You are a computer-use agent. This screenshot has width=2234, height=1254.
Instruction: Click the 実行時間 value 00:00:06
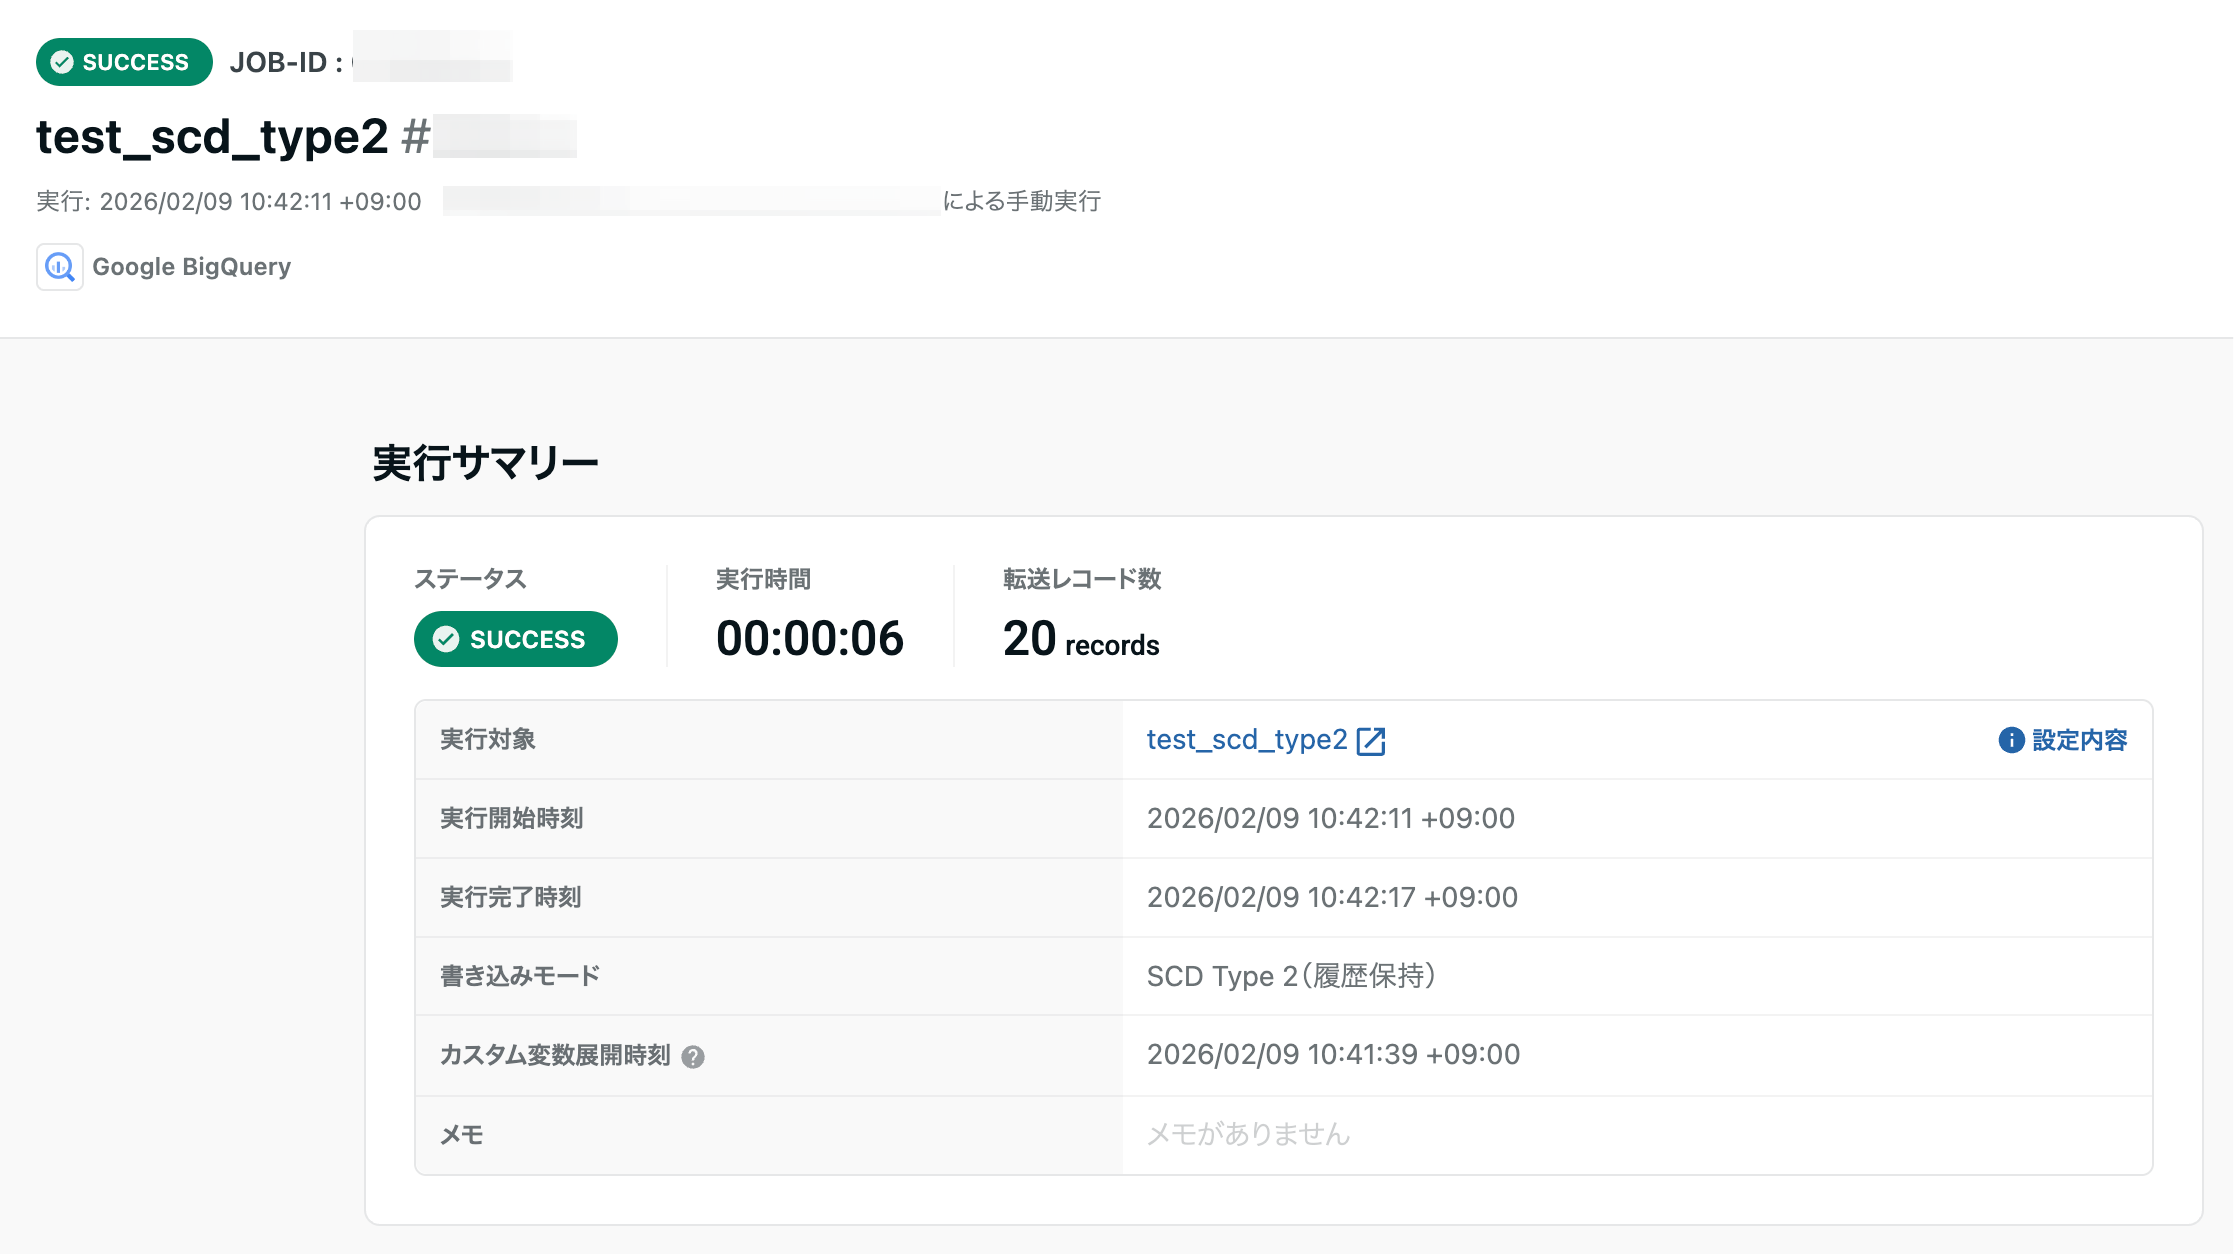(810, 638)
